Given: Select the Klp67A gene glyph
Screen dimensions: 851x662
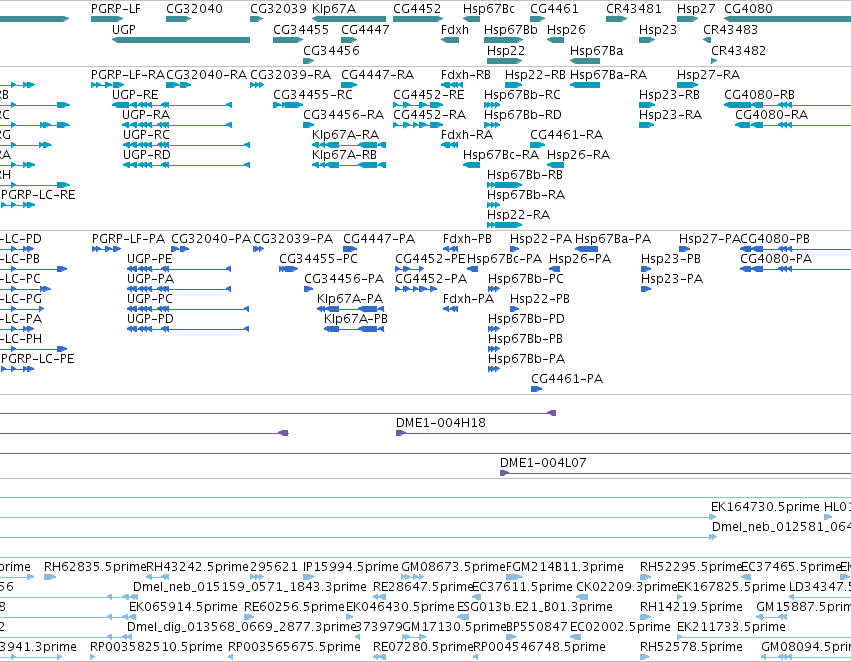Looking at the screenshot, I should pyautogui.click(x=349, y=19).
